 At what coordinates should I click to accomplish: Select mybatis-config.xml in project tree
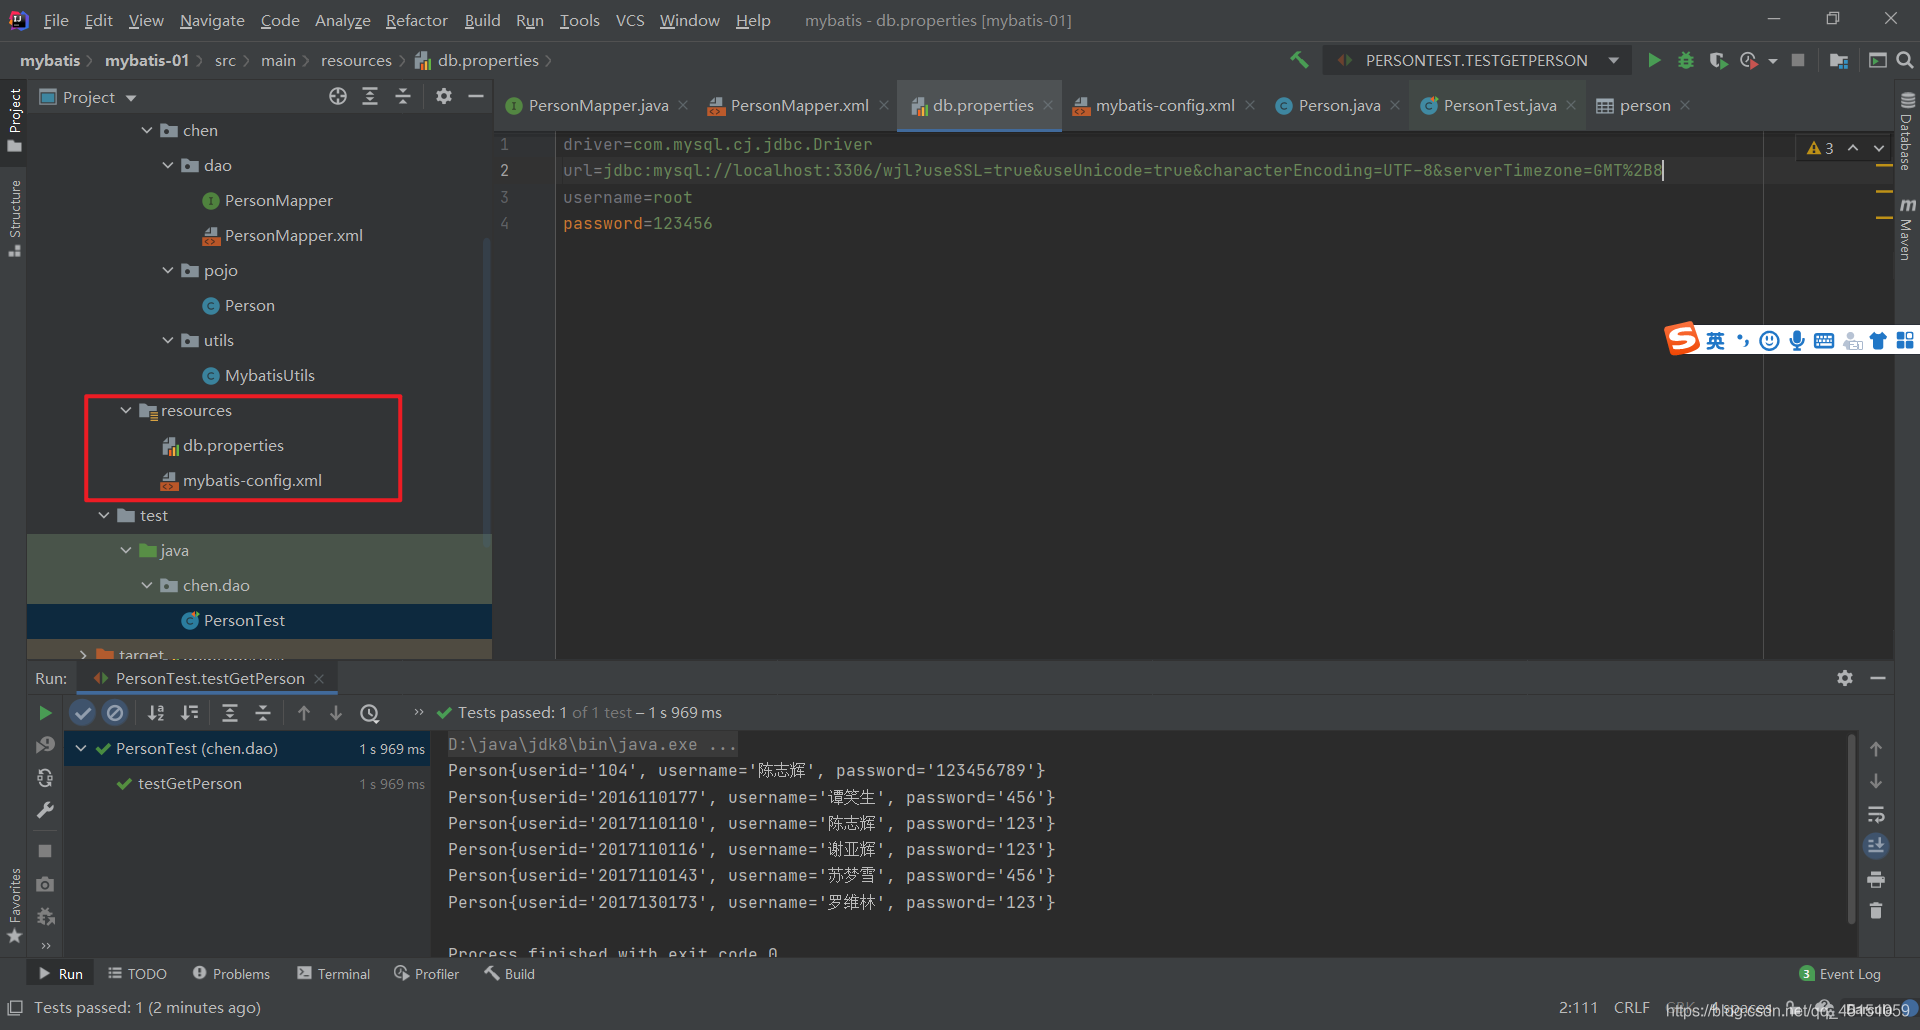pos(241,481)
